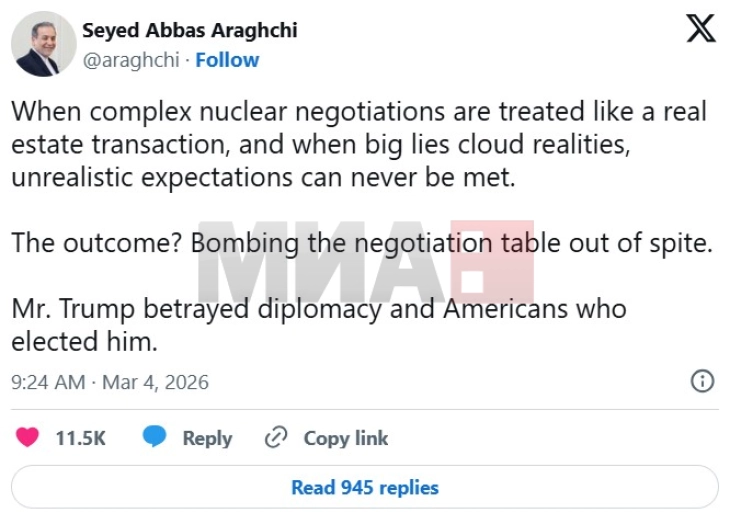Click the @araghchi handle
The height and width of the screenshot is (524, 730).
[x=131, y=60]
